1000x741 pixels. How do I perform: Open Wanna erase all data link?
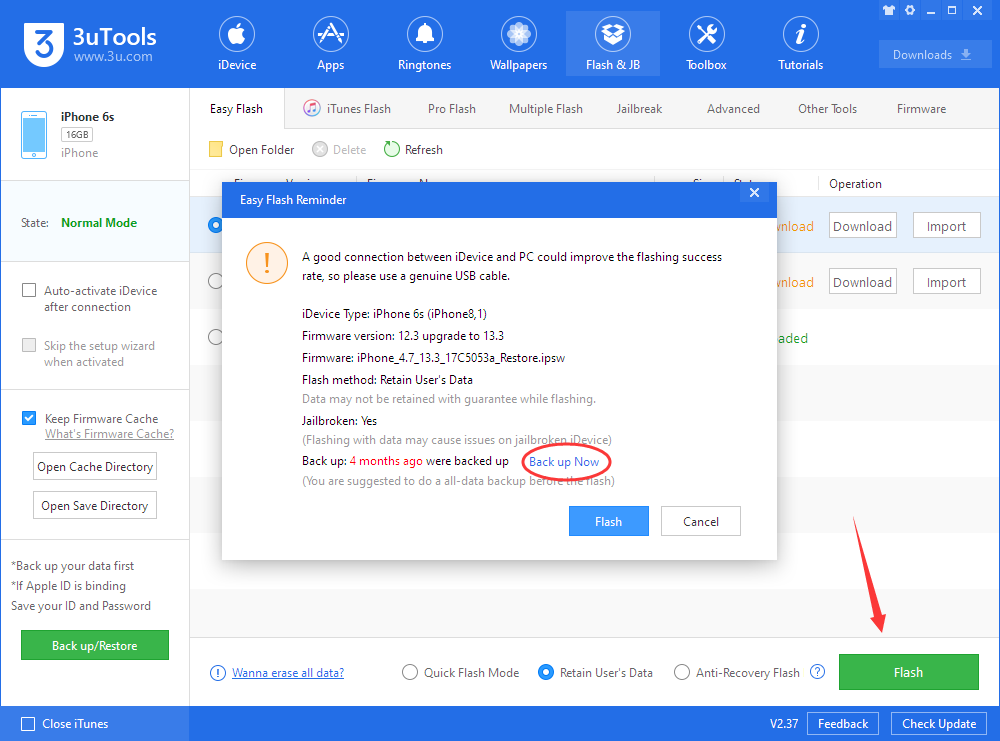click(x=288, y=673)
